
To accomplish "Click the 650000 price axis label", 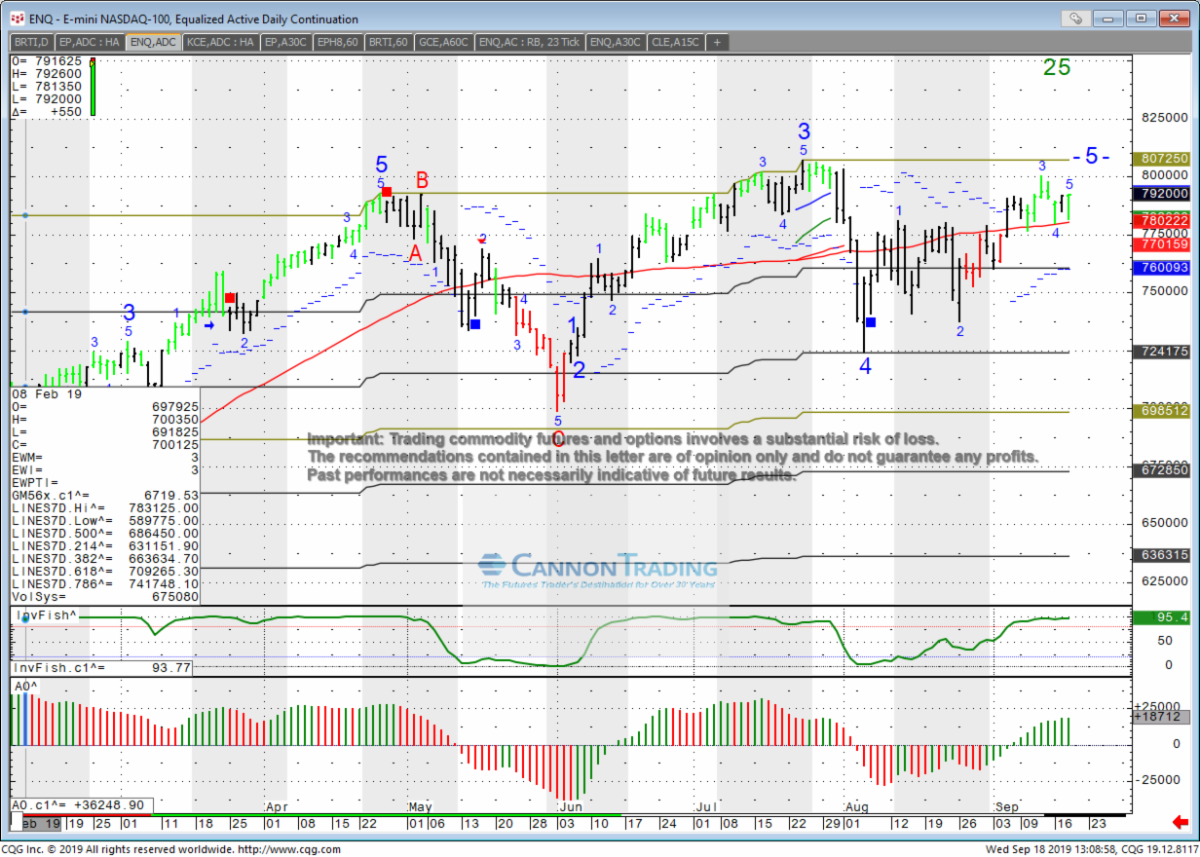I will click(x=1163, y=523).
